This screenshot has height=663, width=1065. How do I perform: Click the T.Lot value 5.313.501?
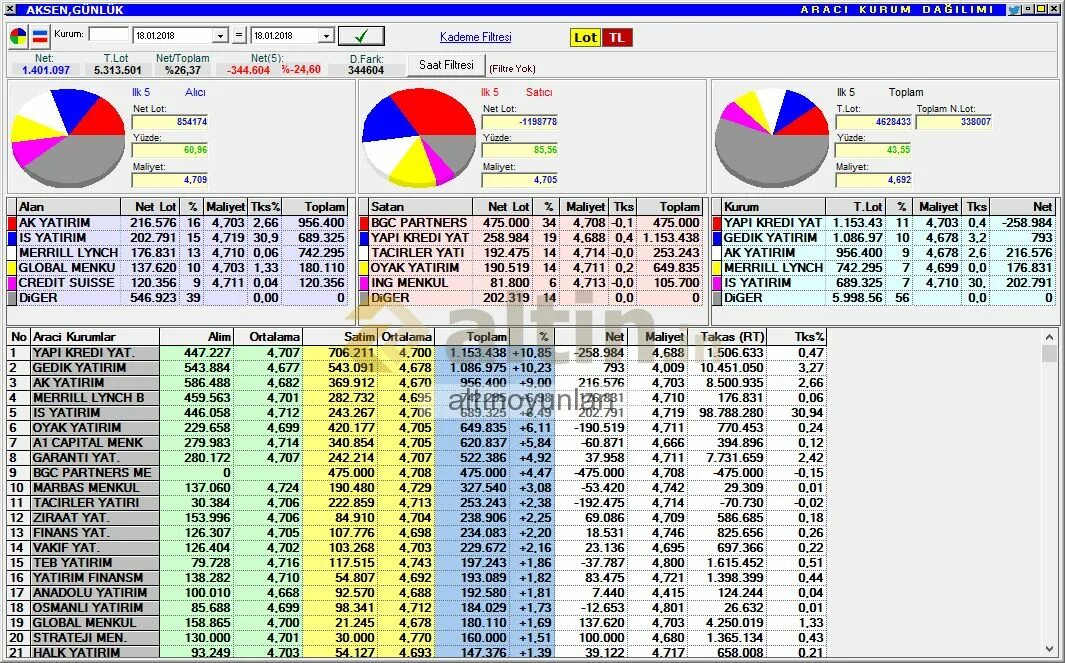tap(118, 70)
